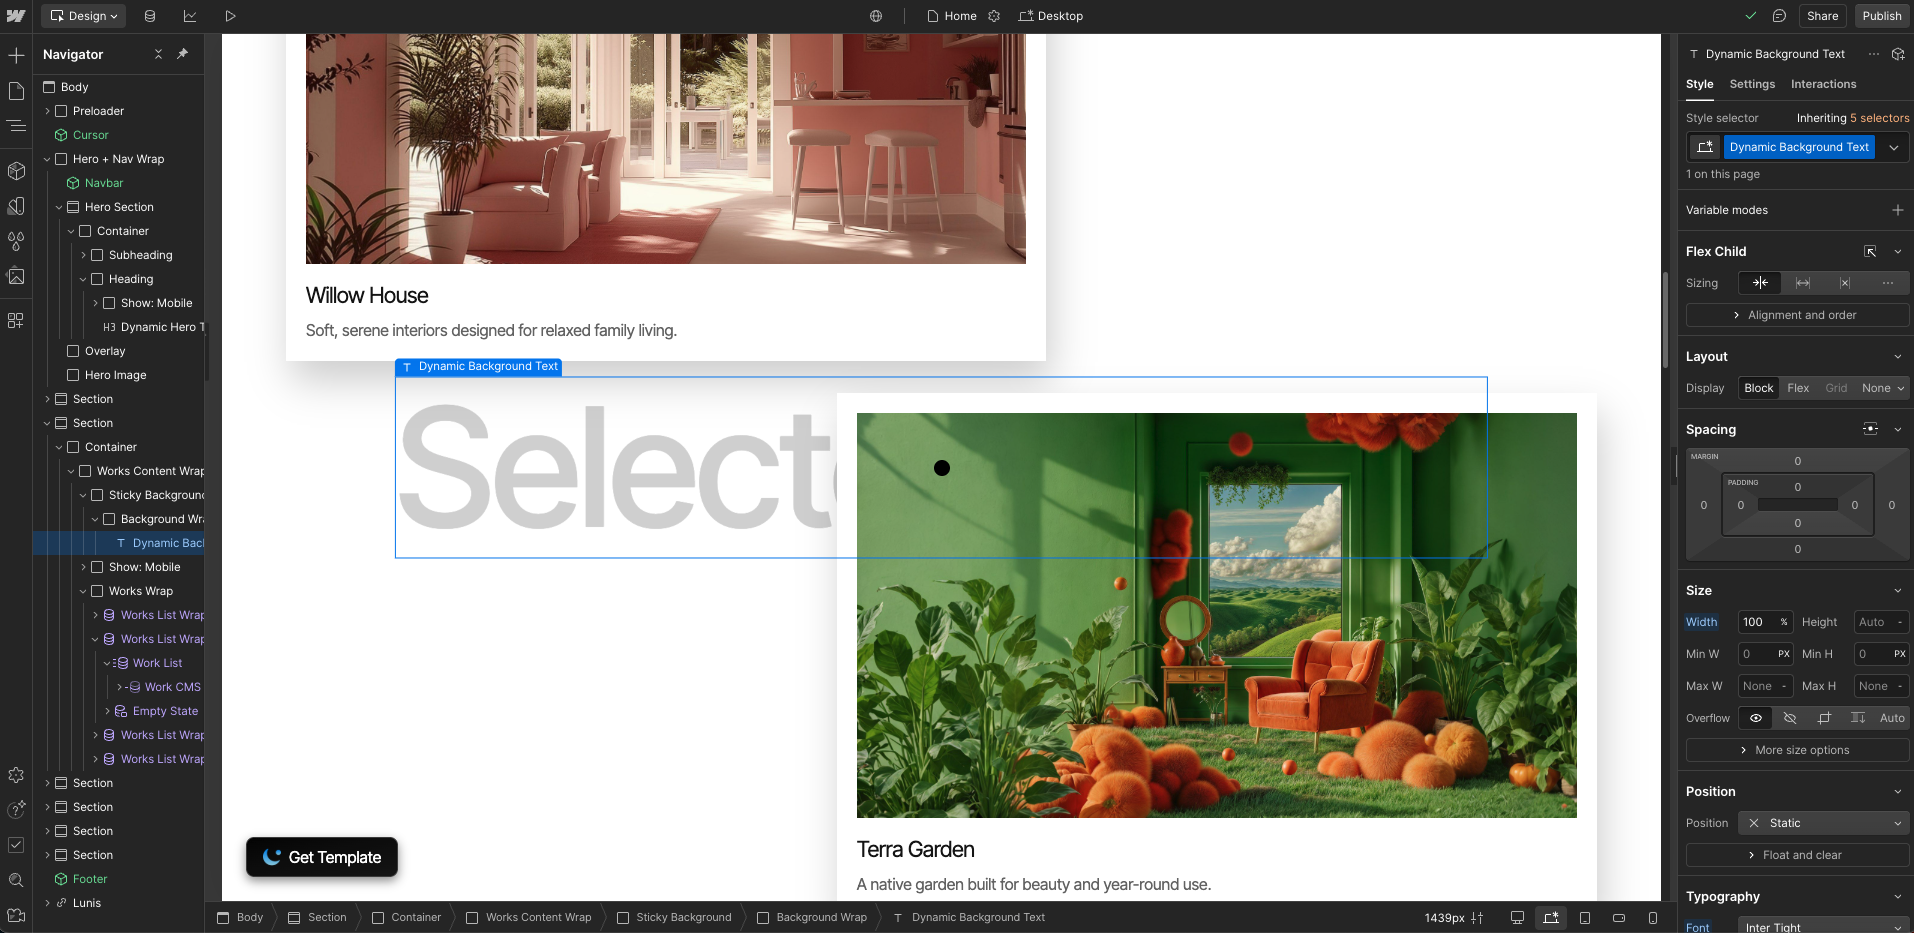
Task: Collapse the Hero + Nav Wrap tree item
Action: [x=47, y=159]
